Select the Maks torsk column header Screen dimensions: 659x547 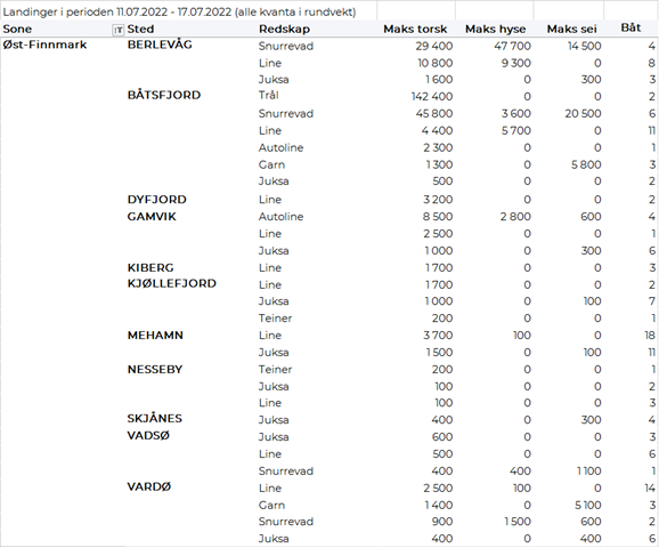click(x=416, y=30)
